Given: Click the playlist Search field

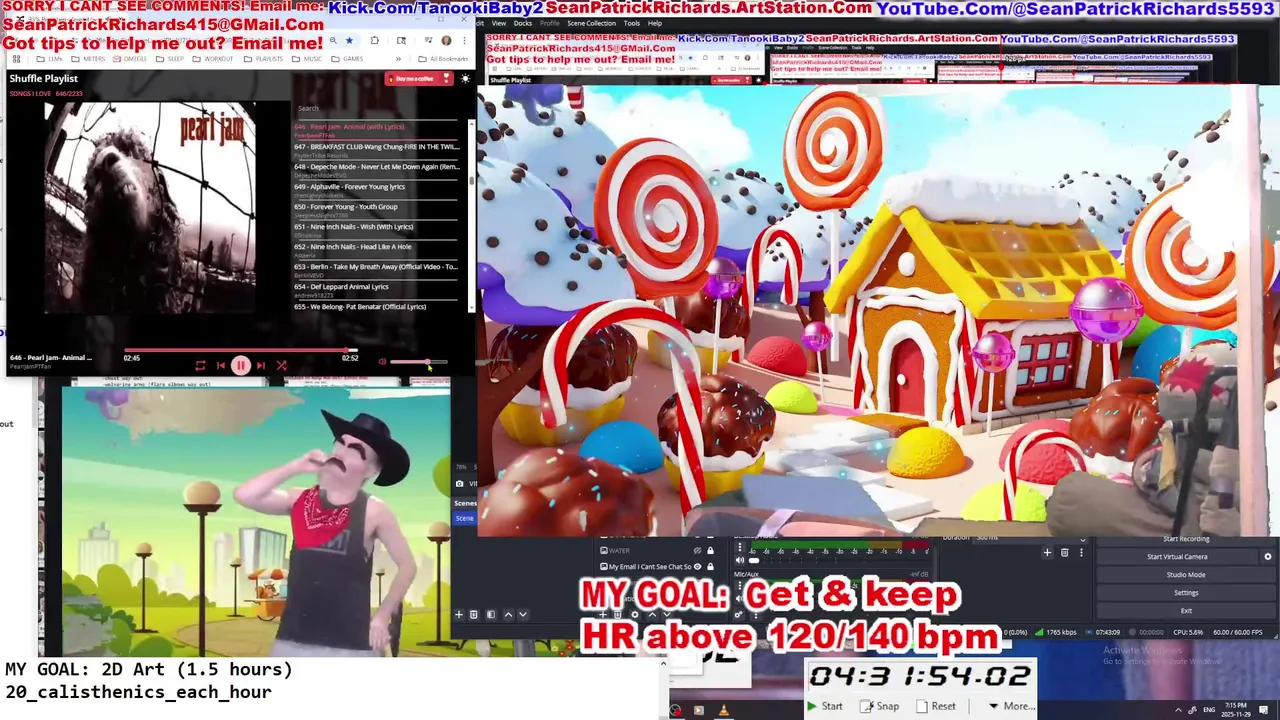Looking at the screenshot, I should pos(376,108).
